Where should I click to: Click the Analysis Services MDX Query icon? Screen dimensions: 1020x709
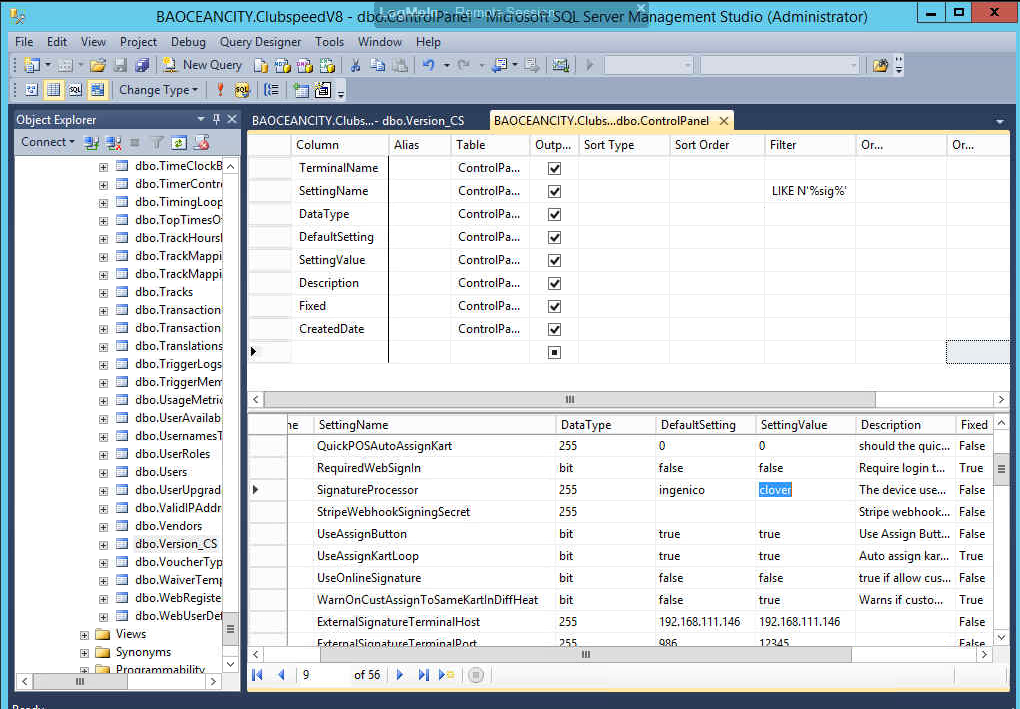[282, 65]
